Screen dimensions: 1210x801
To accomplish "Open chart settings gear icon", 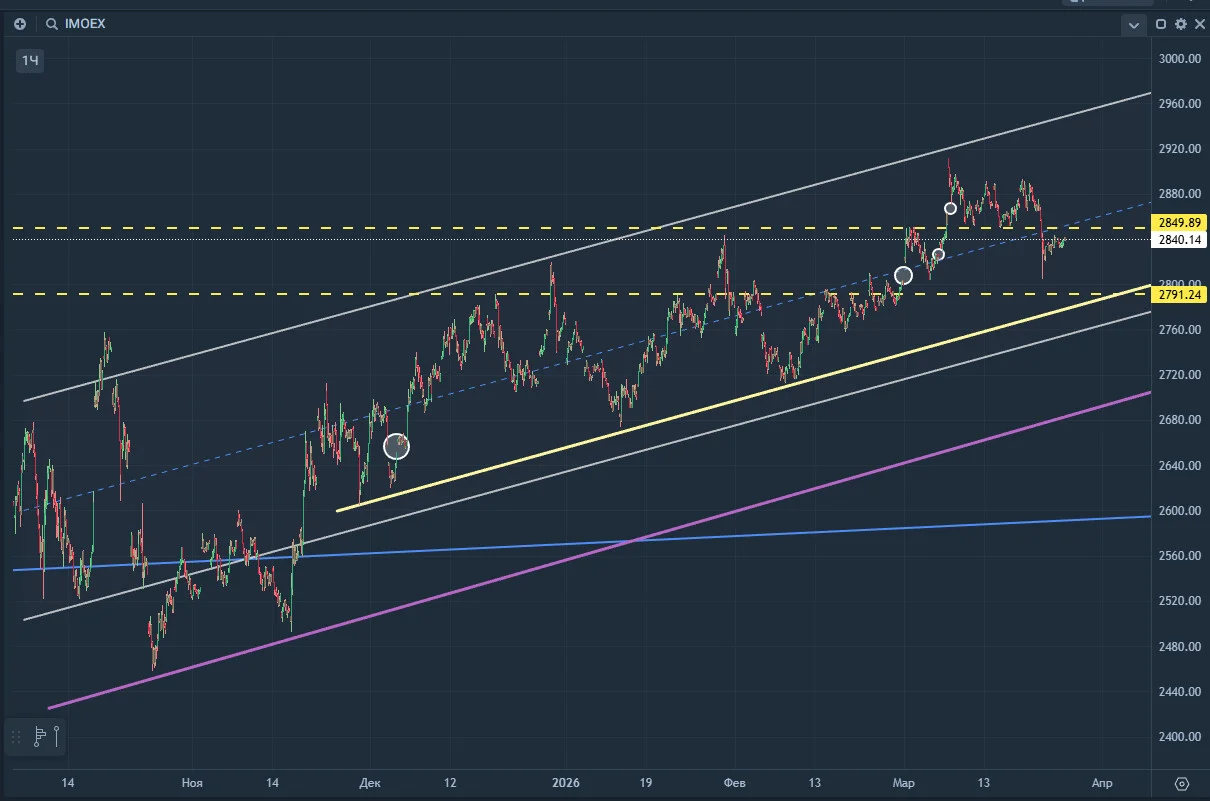I will (1181, 24).
